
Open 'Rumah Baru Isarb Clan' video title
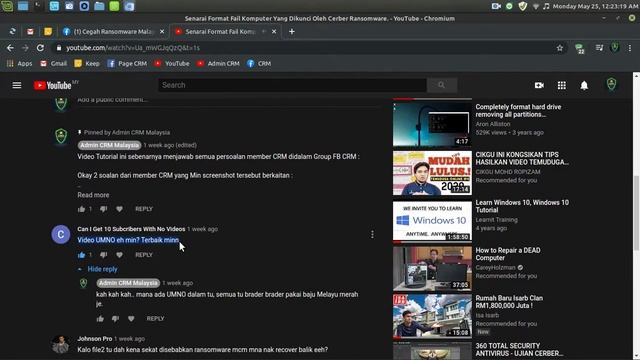coord(509,302)
